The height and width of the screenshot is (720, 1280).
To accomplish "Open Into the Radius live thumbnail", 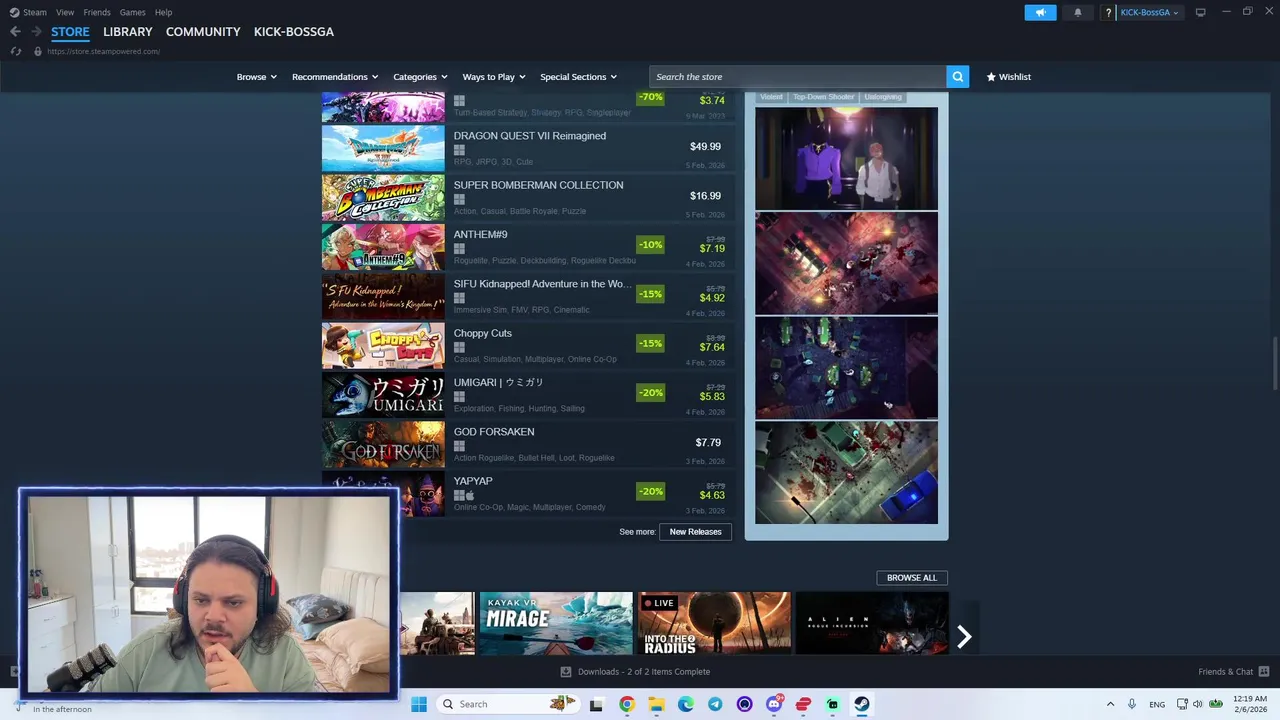I will pyautogui.click(x=714, y=623).
